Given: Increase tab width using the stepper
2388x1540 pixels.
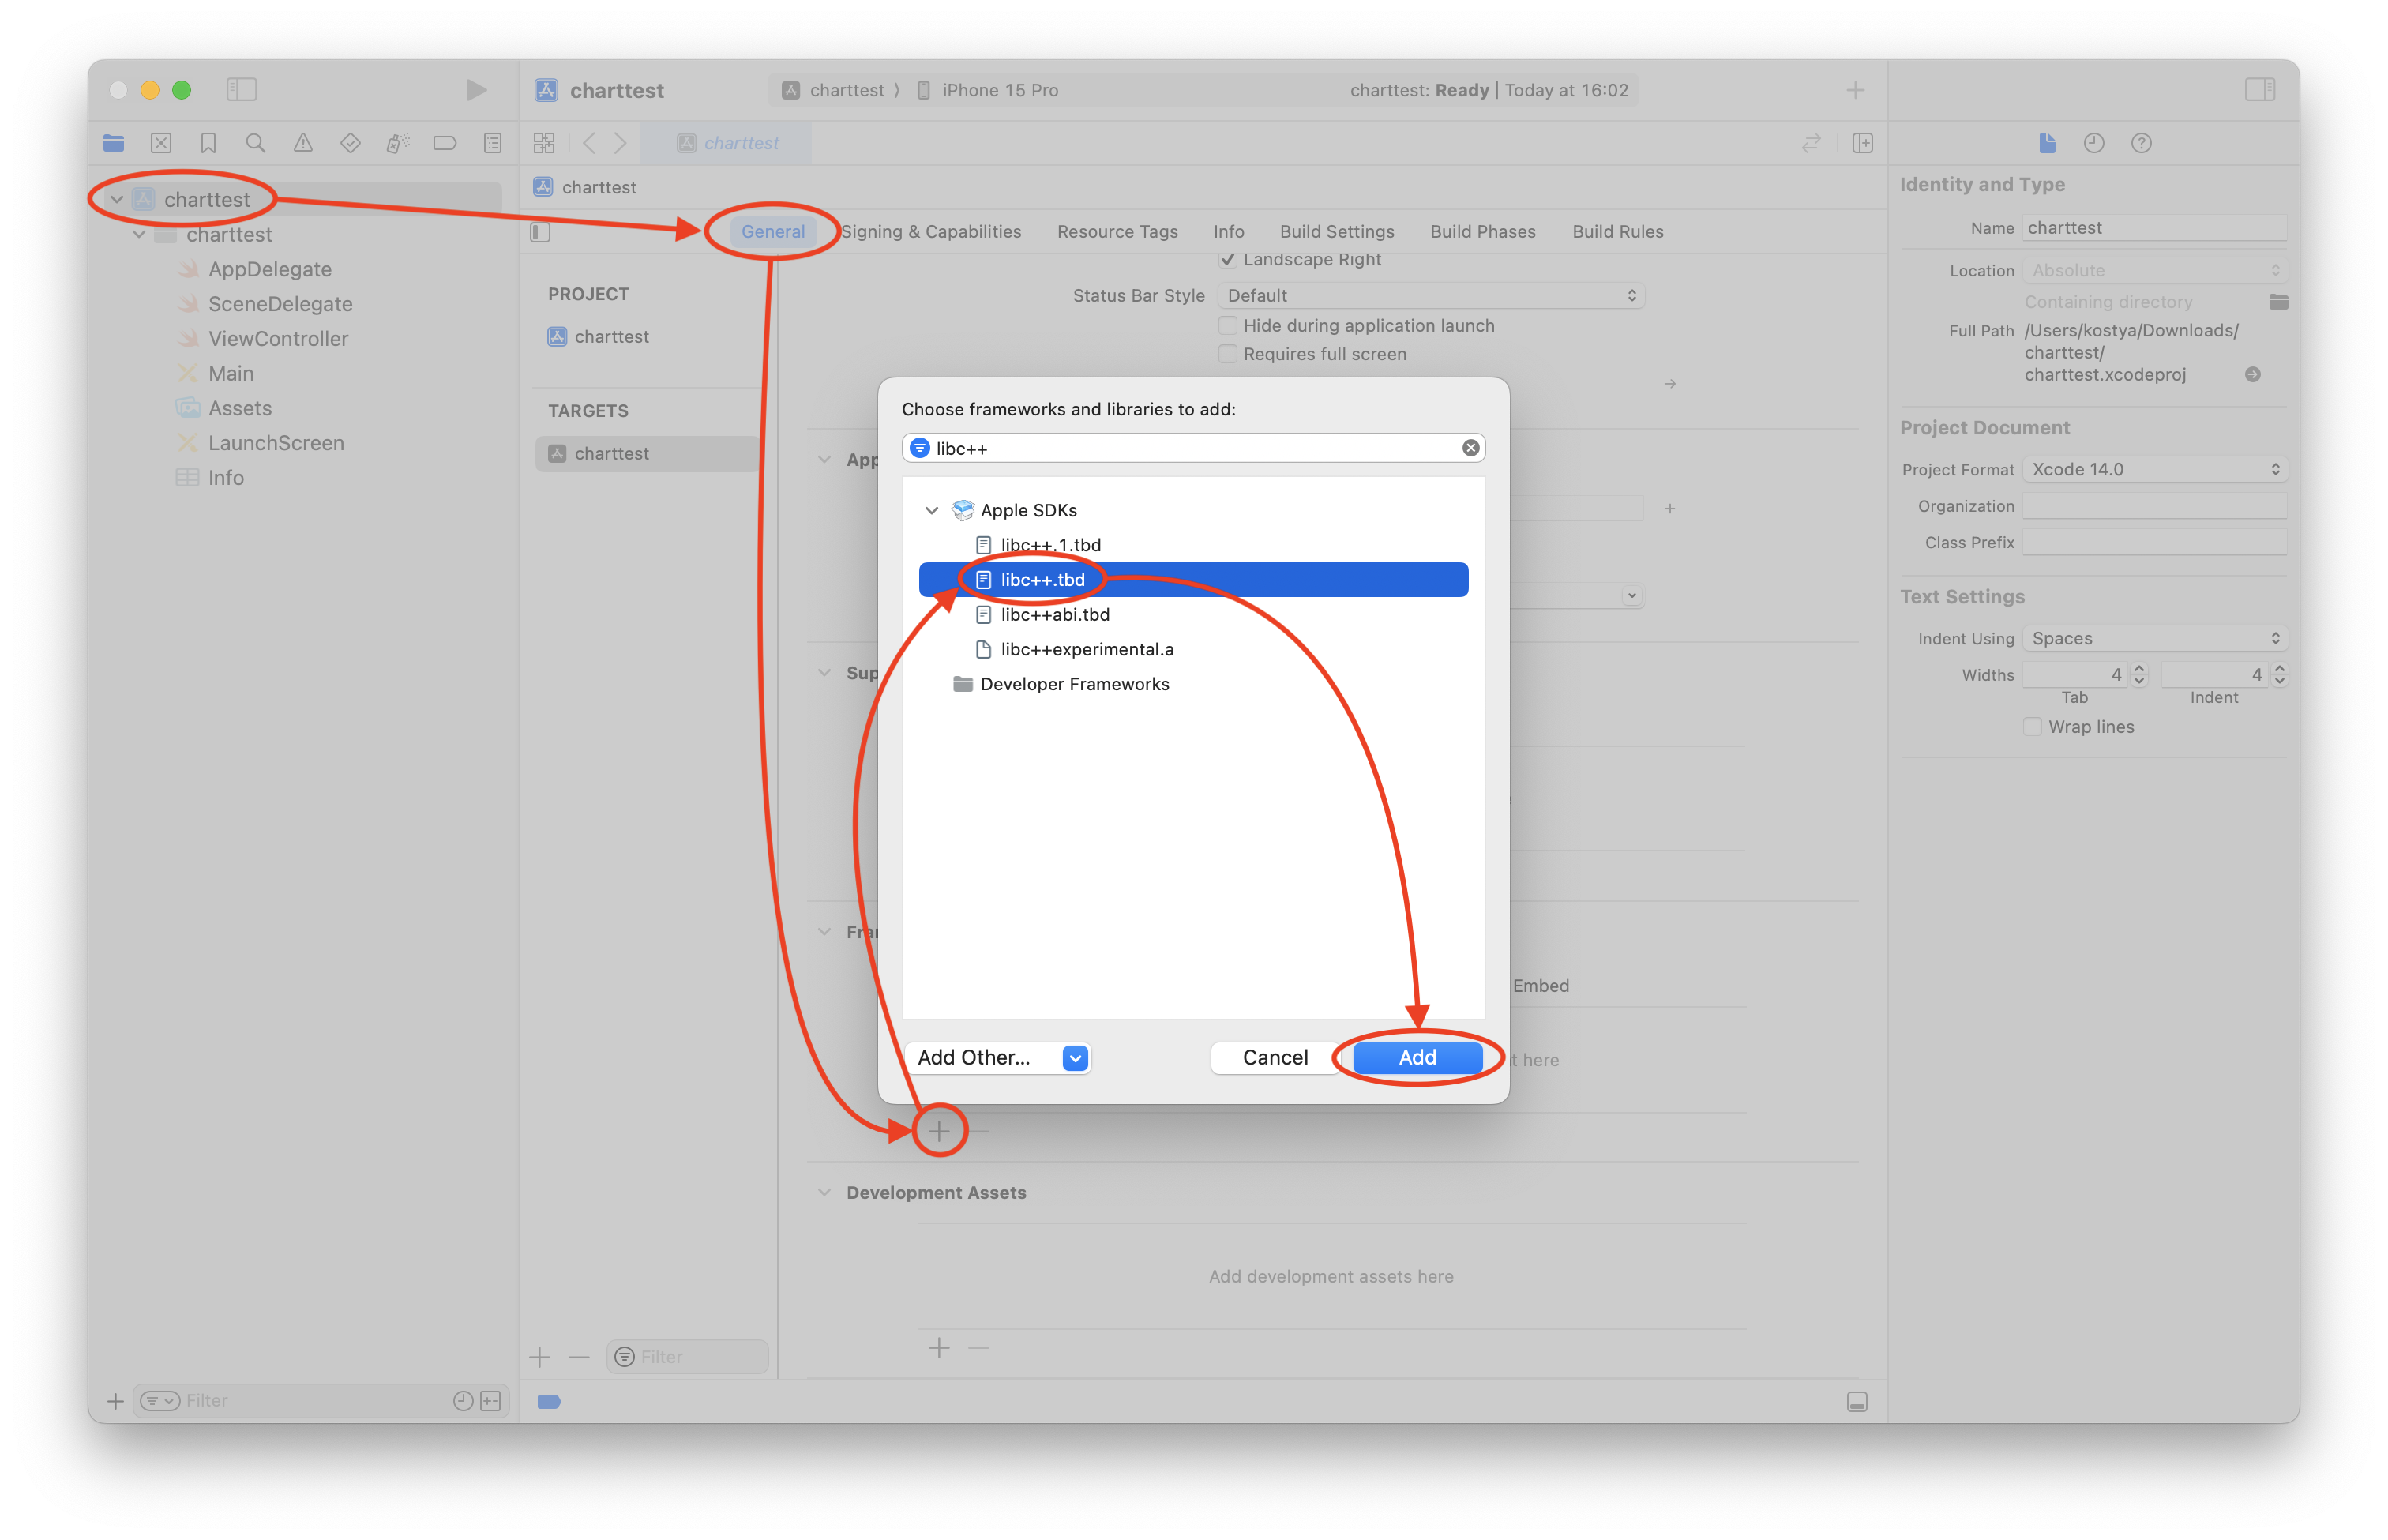Looking at the screenshot, I should 2139,669.
